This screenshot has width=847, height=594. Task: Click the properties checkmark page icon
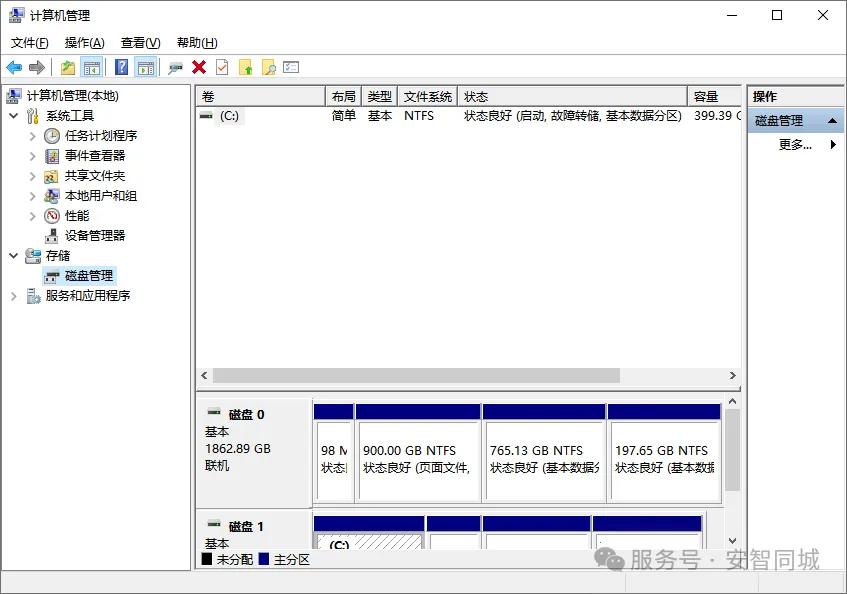coord(222,68)
